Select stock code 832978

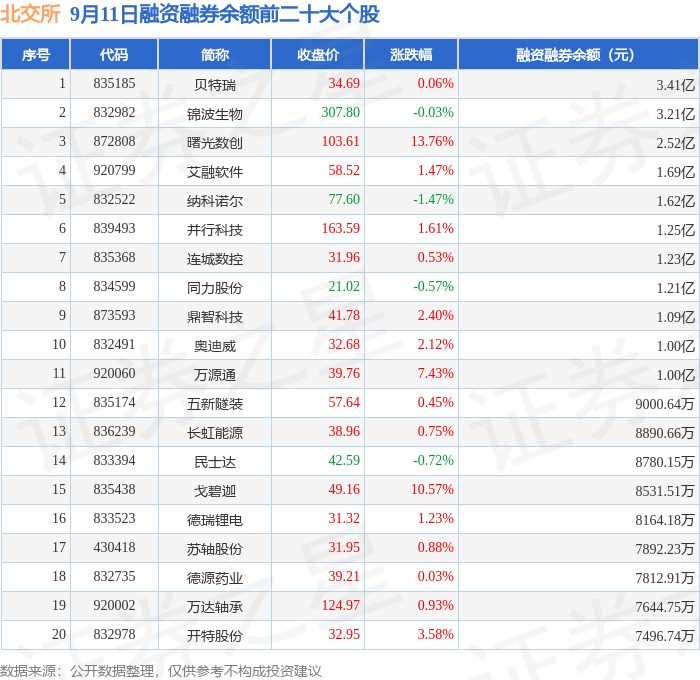coord(114,634)
